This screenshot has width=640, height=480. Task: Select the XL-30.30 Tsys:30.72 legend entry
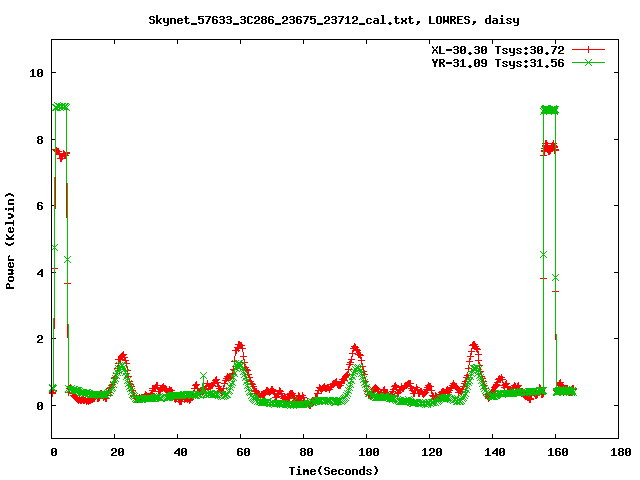[x=498, y=50]
